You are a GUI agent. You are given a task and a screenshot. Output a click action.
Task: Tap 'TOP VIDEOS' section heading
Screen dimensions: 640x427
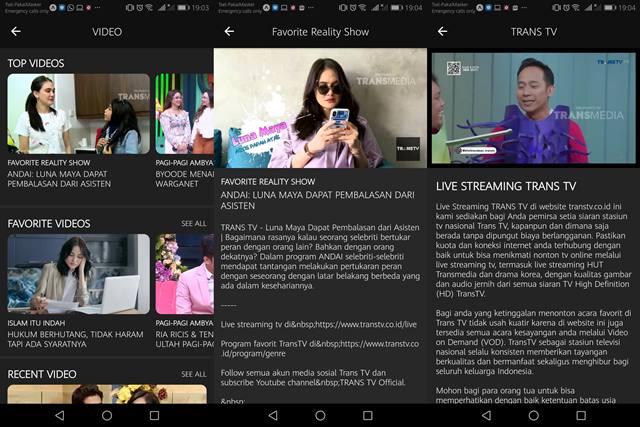[x=36, y=63]
